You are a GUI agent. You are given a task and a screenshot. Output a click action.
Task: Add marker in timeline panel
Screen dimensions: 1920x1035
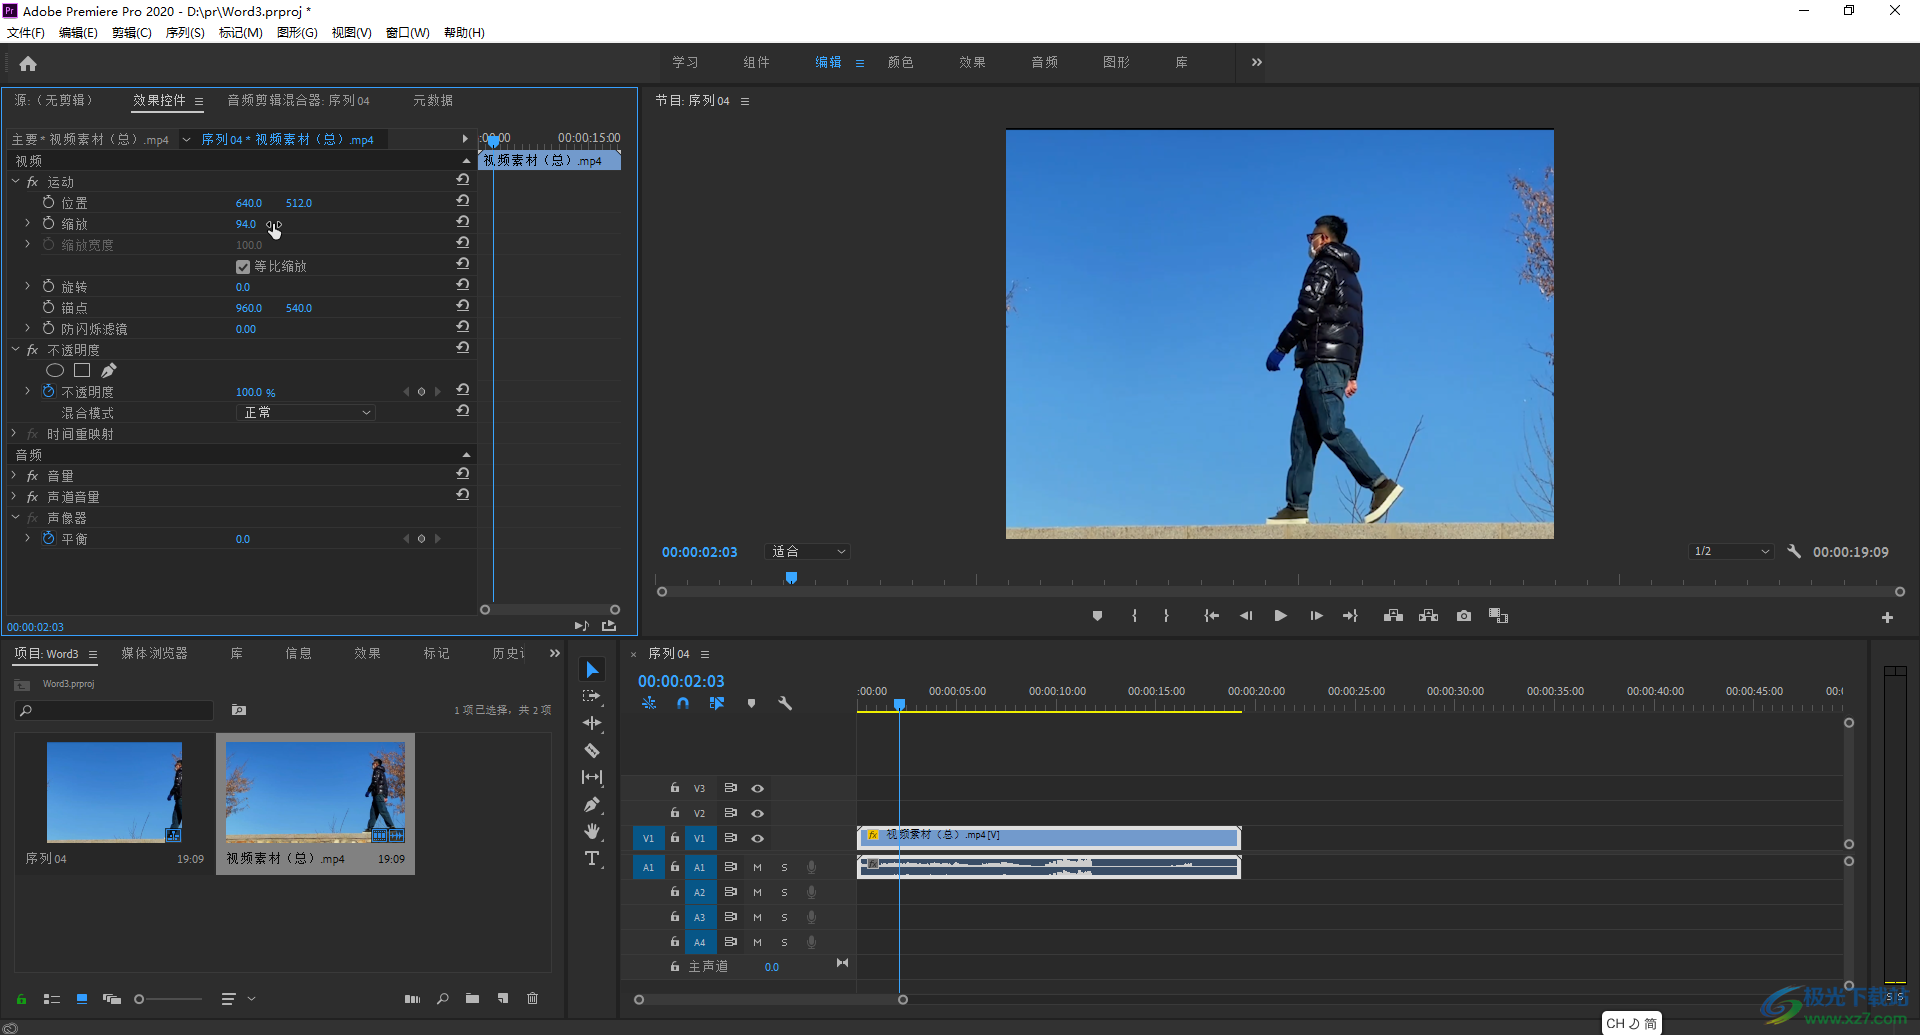pyautogui.click(x=751, y=703)
